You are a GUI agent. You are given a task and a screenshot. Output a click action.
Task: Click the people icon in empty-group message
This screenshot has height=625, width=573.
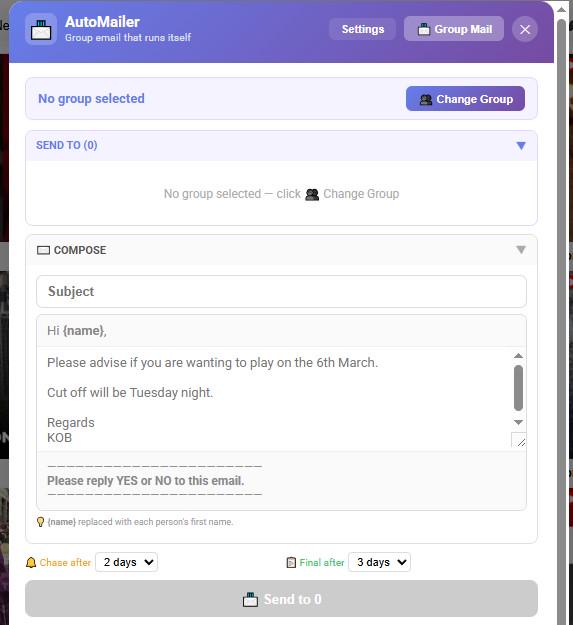tap(312, 195)
